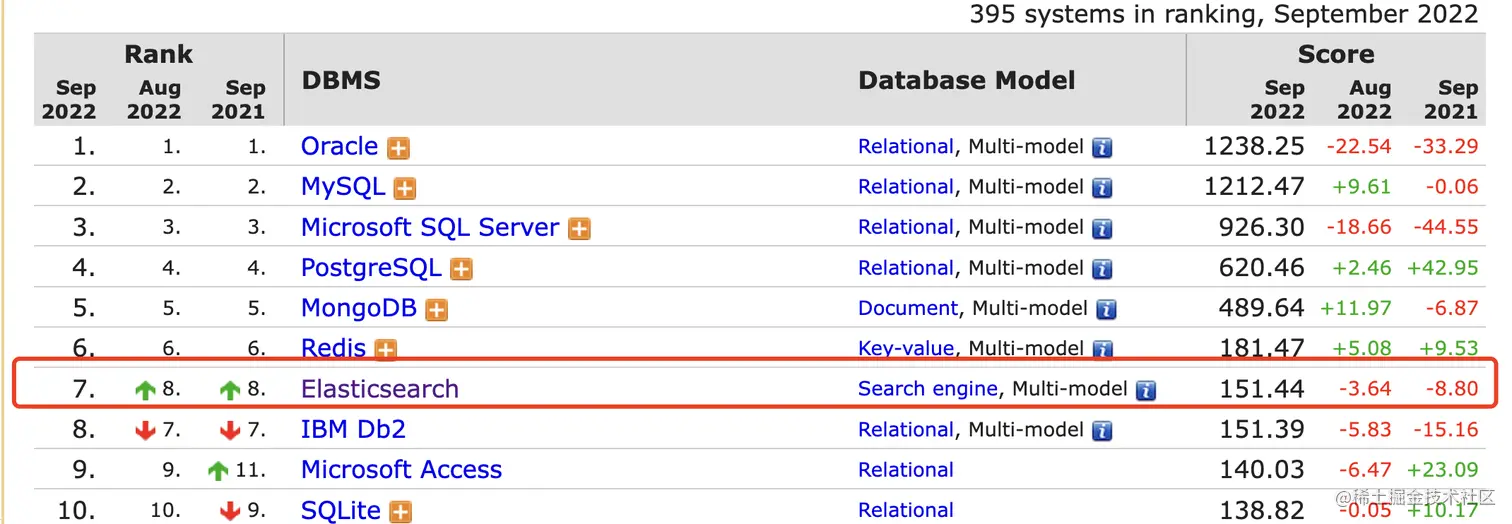Open Relational model link in PostgreSQL's row
The width and height of the screenshot is (1512, 524).
[906, 268]
